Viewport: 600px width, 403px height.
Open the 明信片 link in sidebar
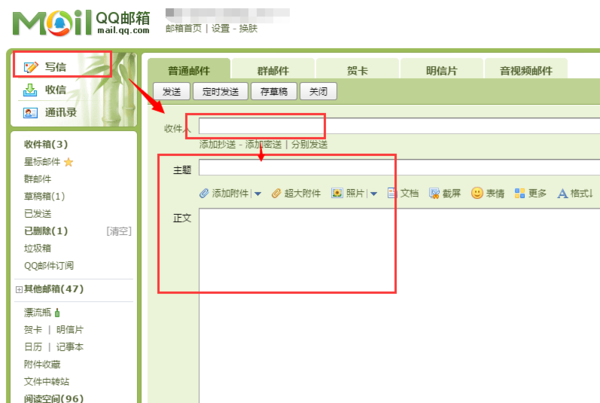pos(70,330)
